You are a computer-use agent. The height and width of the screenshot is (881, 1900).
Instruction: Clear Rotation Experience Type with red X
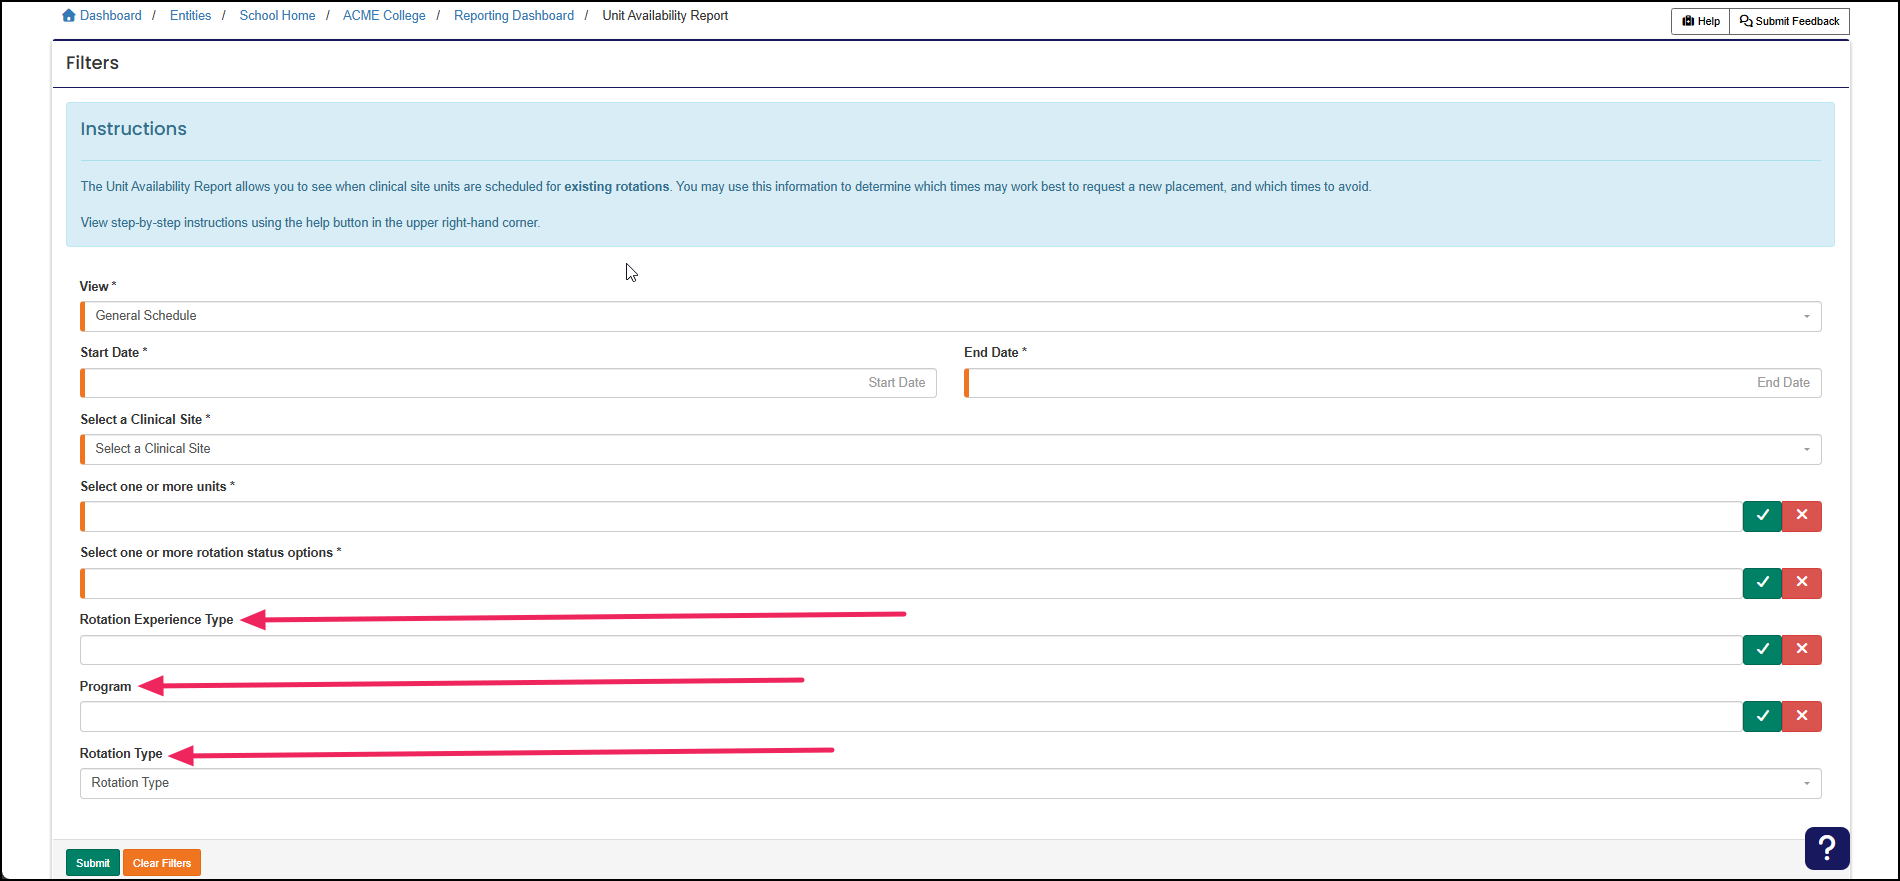[x=1802, y=650]
